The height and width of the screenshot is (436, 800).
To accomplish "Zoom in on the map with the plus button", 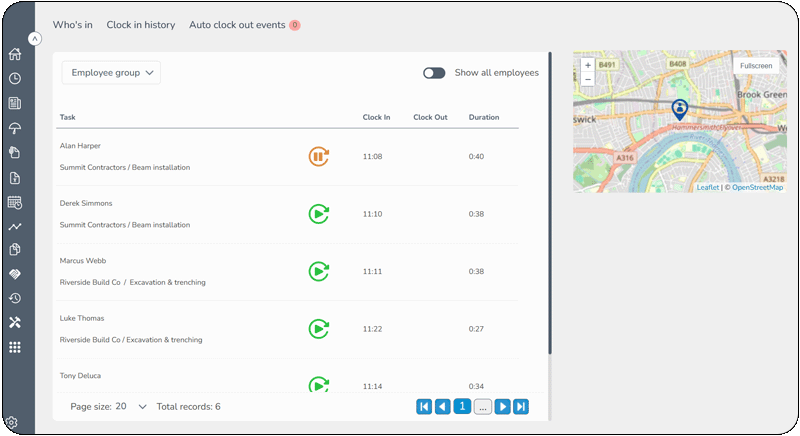I will click(588, 65).
